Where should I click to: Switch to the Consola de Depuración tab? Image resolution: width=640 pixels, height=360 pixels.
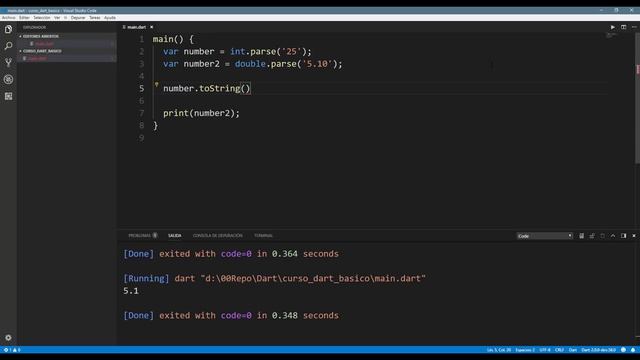(x=218, y=236)
